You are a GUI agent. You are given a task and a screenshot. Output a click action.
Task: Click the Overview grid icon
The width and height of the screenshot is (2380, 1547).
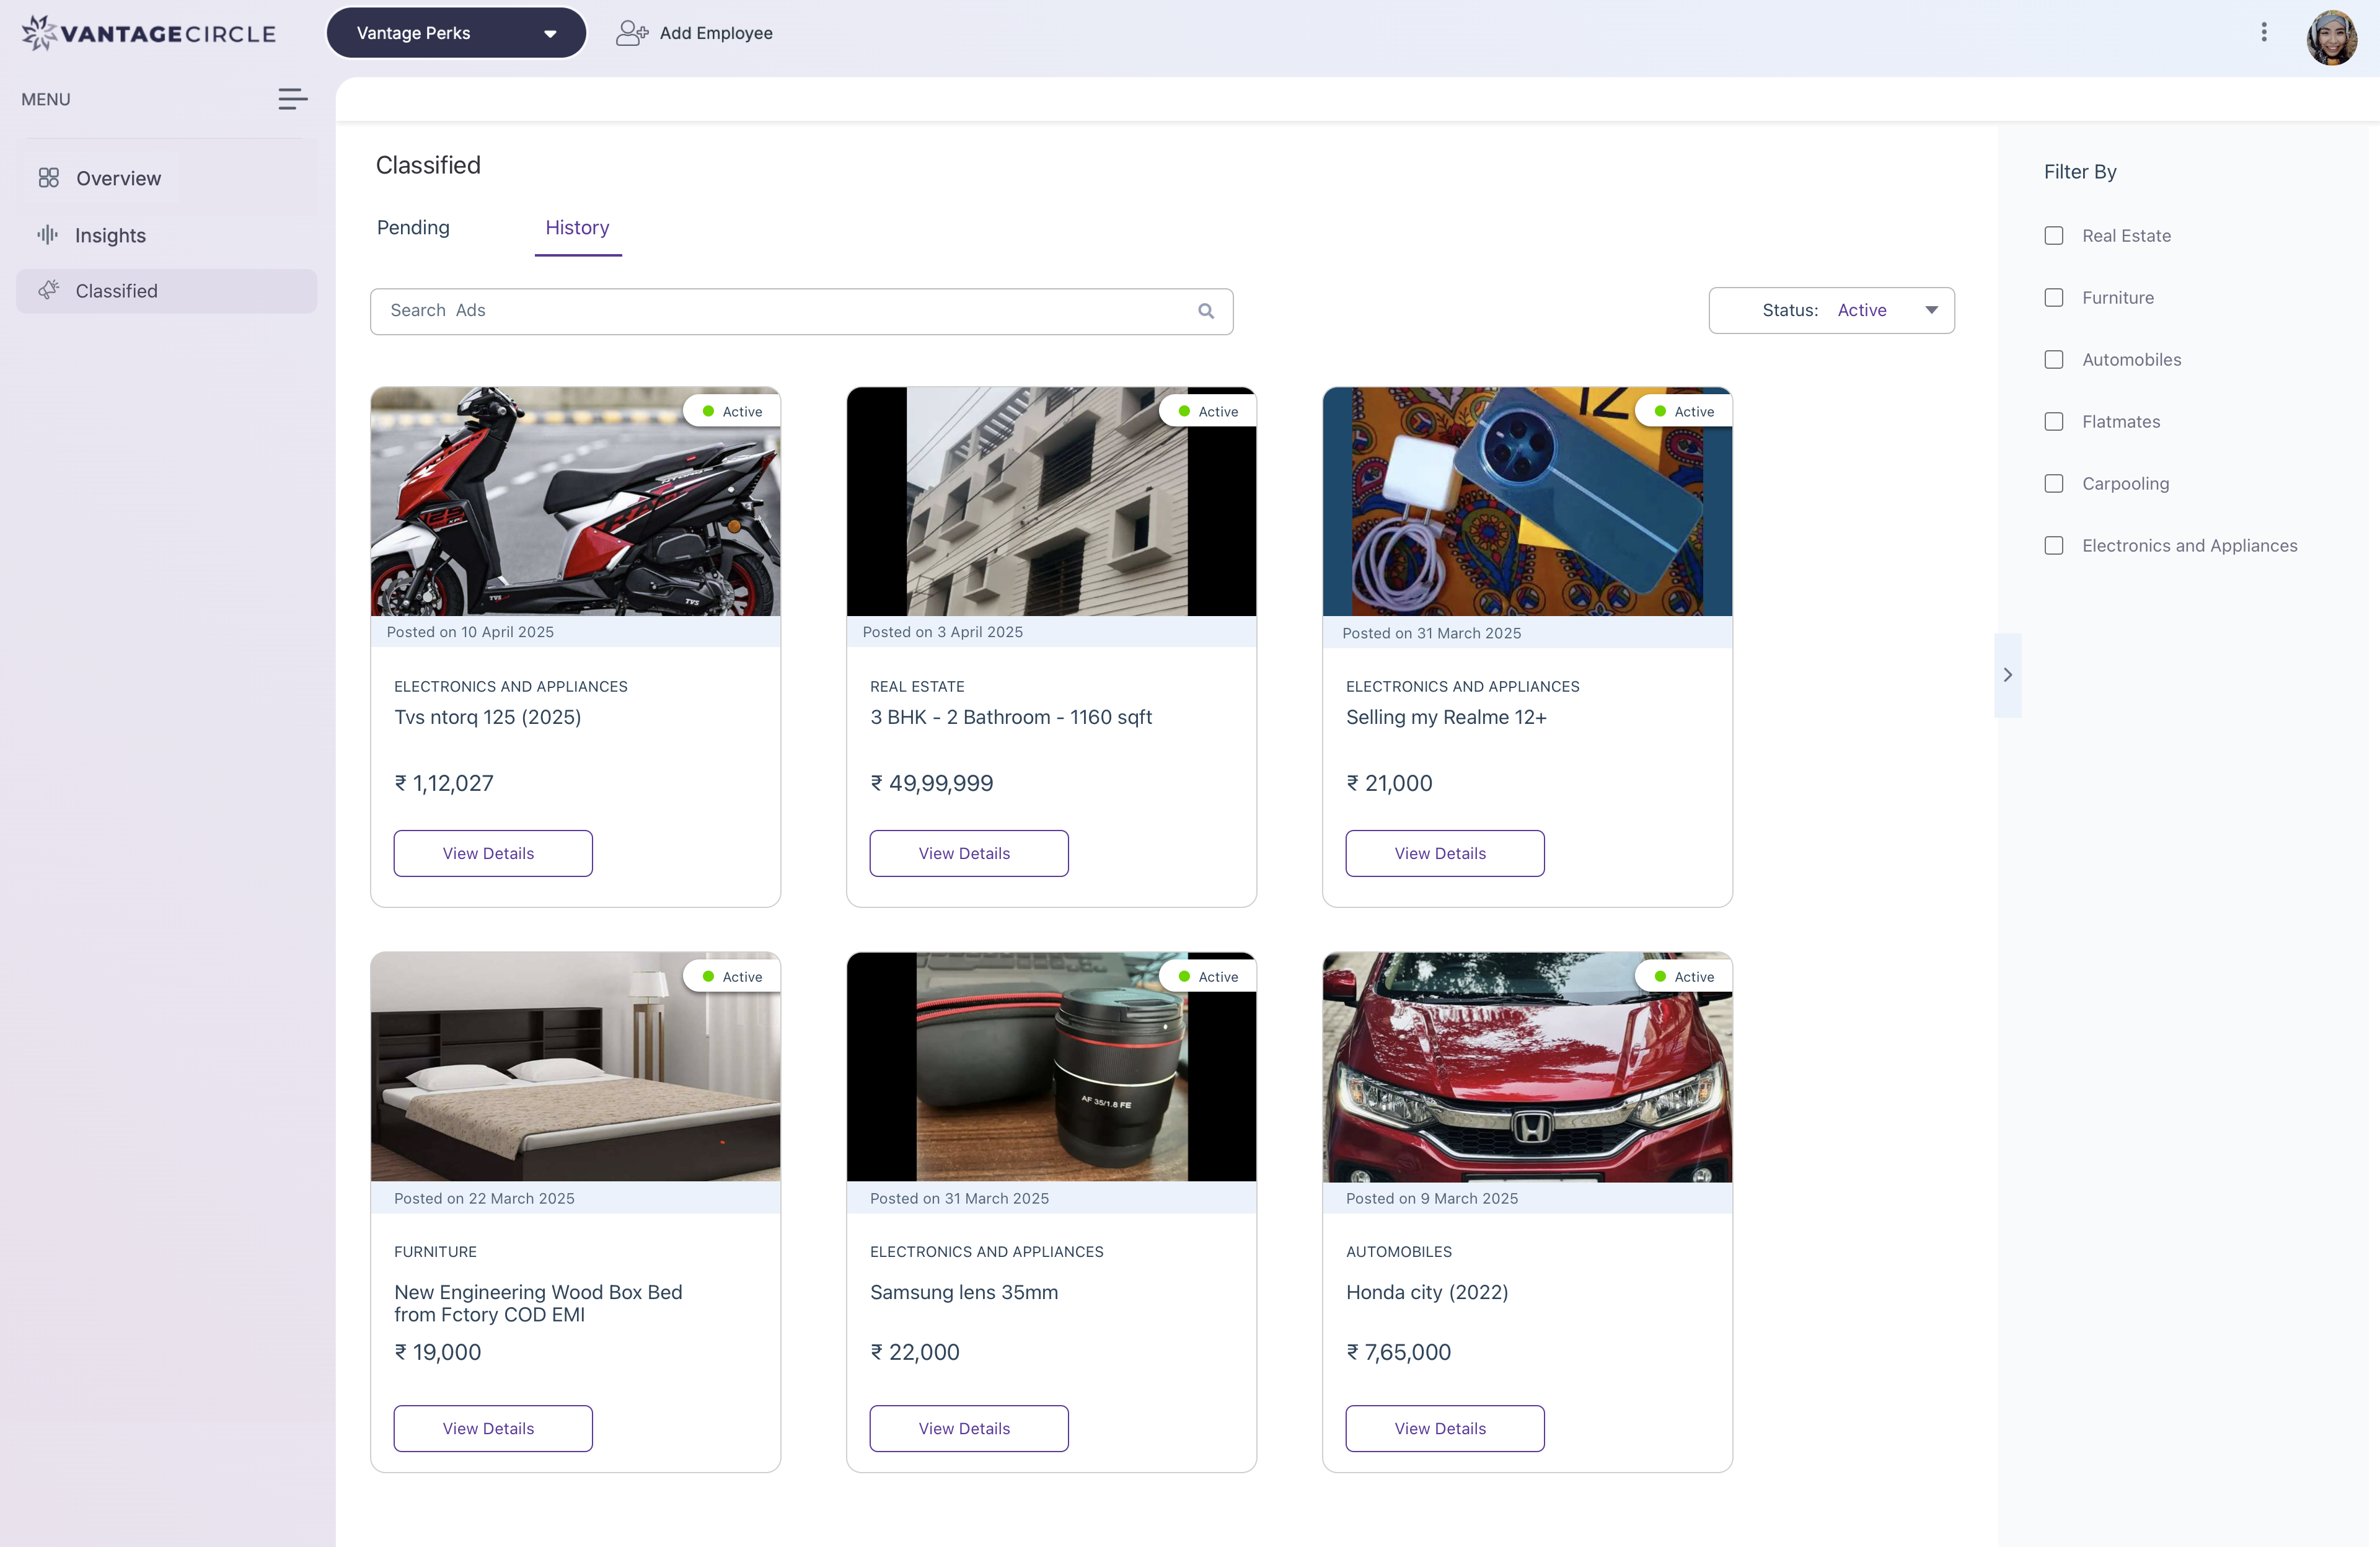coord(48,178)
